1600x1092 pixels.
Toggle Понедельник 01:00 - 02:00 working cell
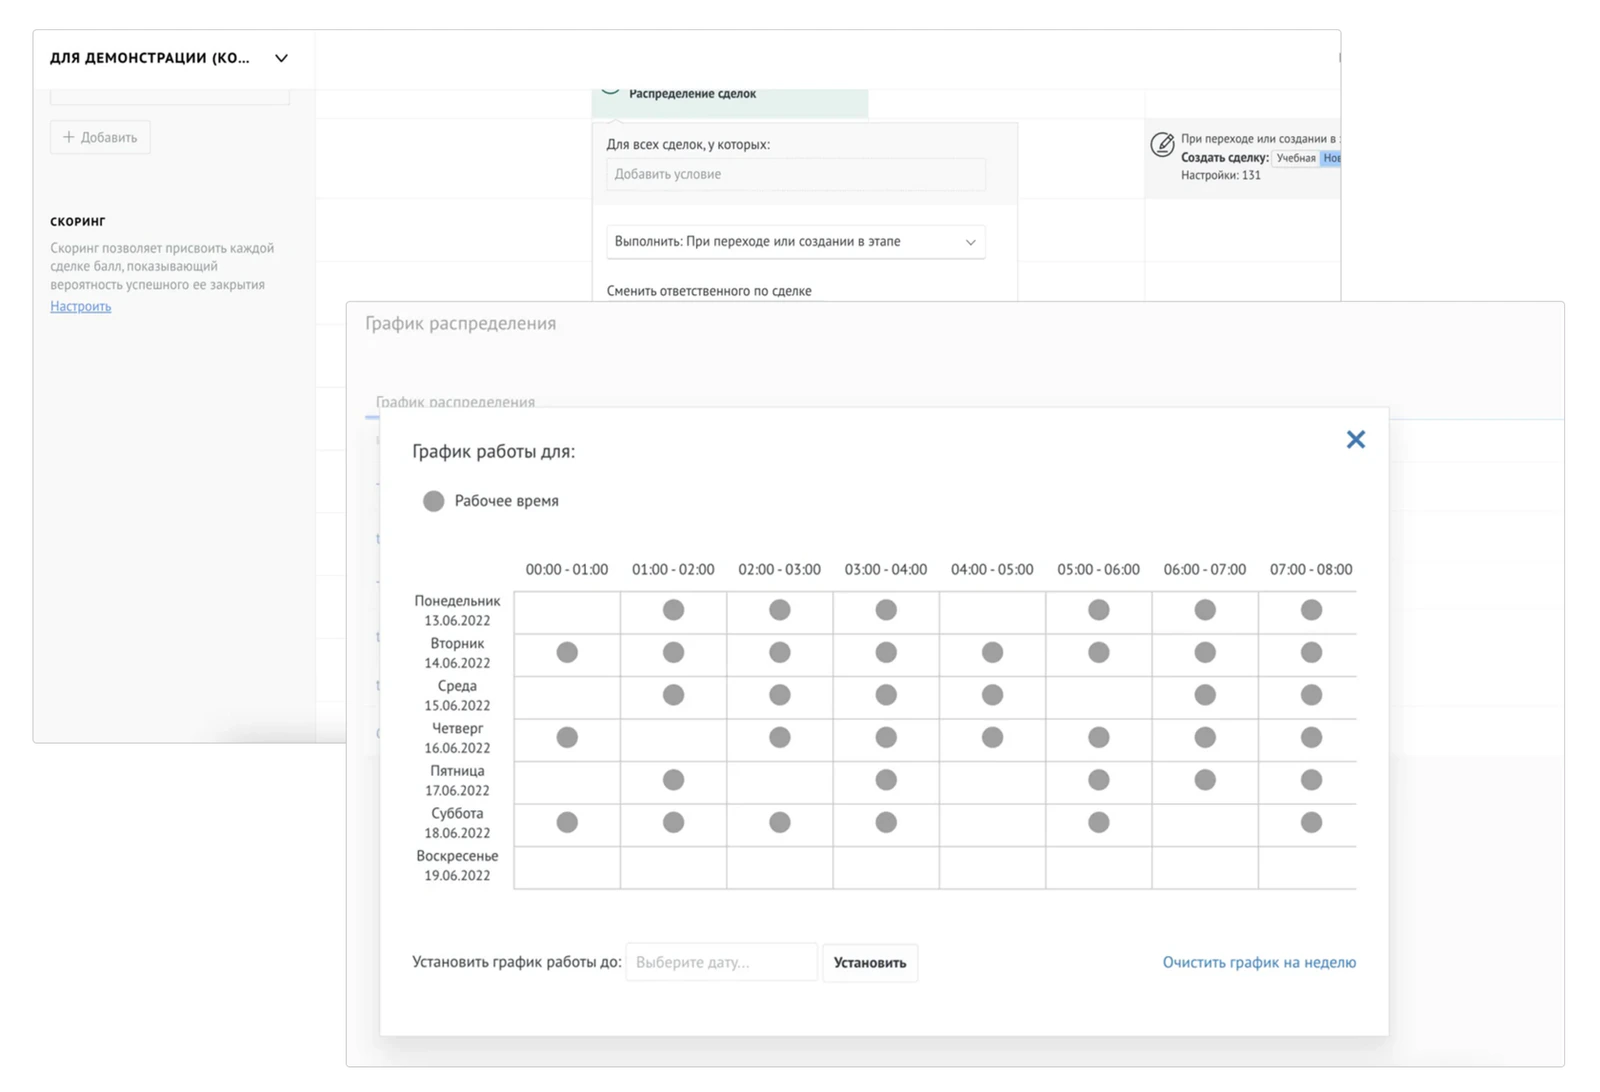point(673,610)
